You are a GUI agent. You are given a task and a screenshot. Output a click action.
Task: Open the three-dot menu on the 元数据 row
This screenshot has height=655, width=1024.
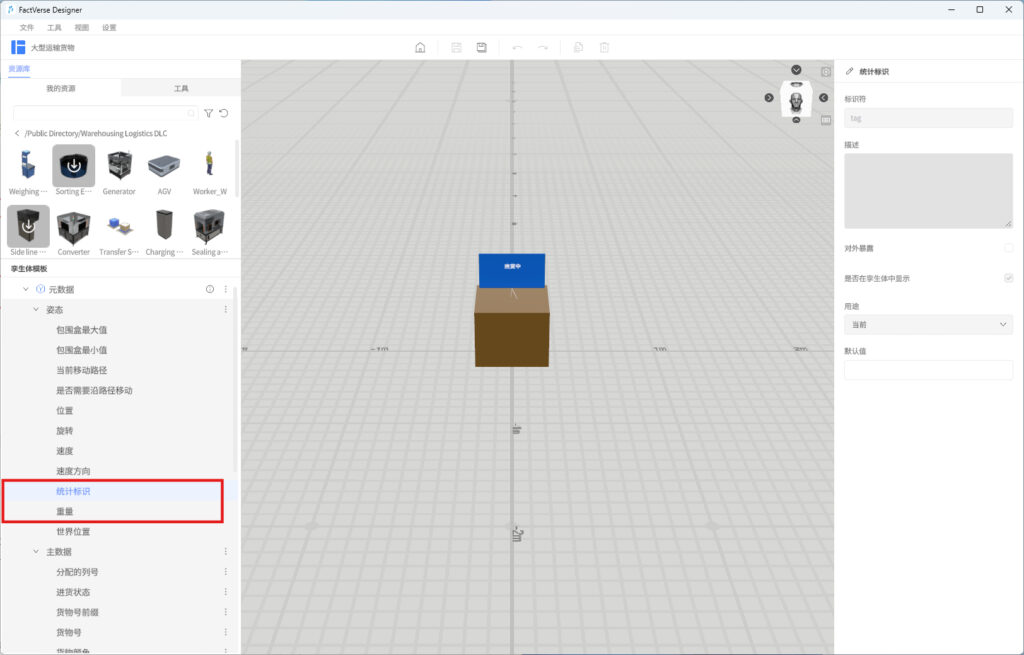coord(226,289)
